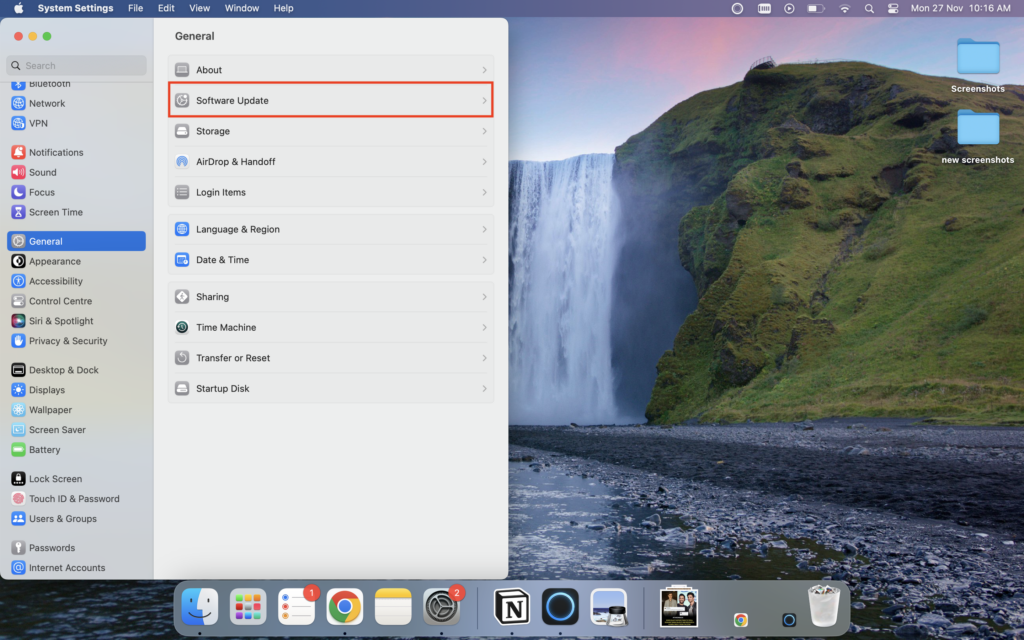
Task: Open Notion from the Dock
Action: (x=512, y=607)
